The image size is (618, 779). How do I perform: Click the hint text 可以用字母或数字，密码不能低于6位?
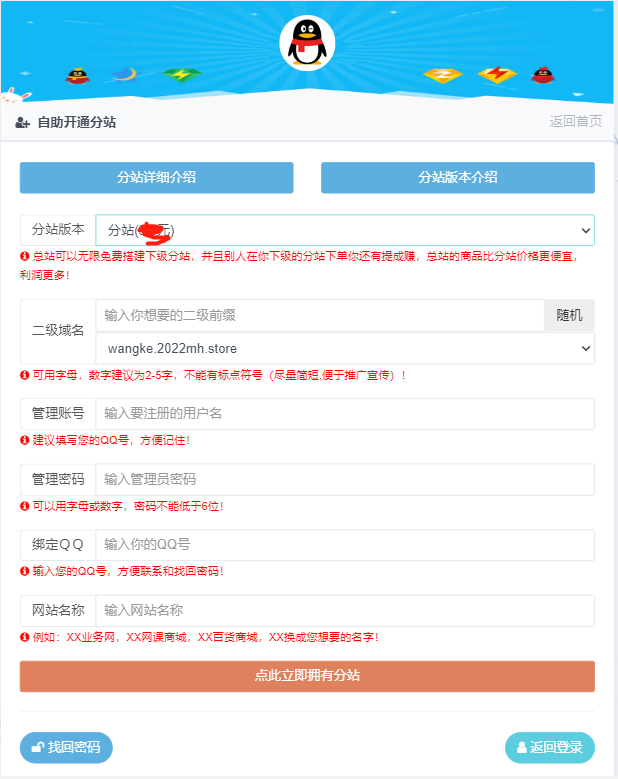128,506
